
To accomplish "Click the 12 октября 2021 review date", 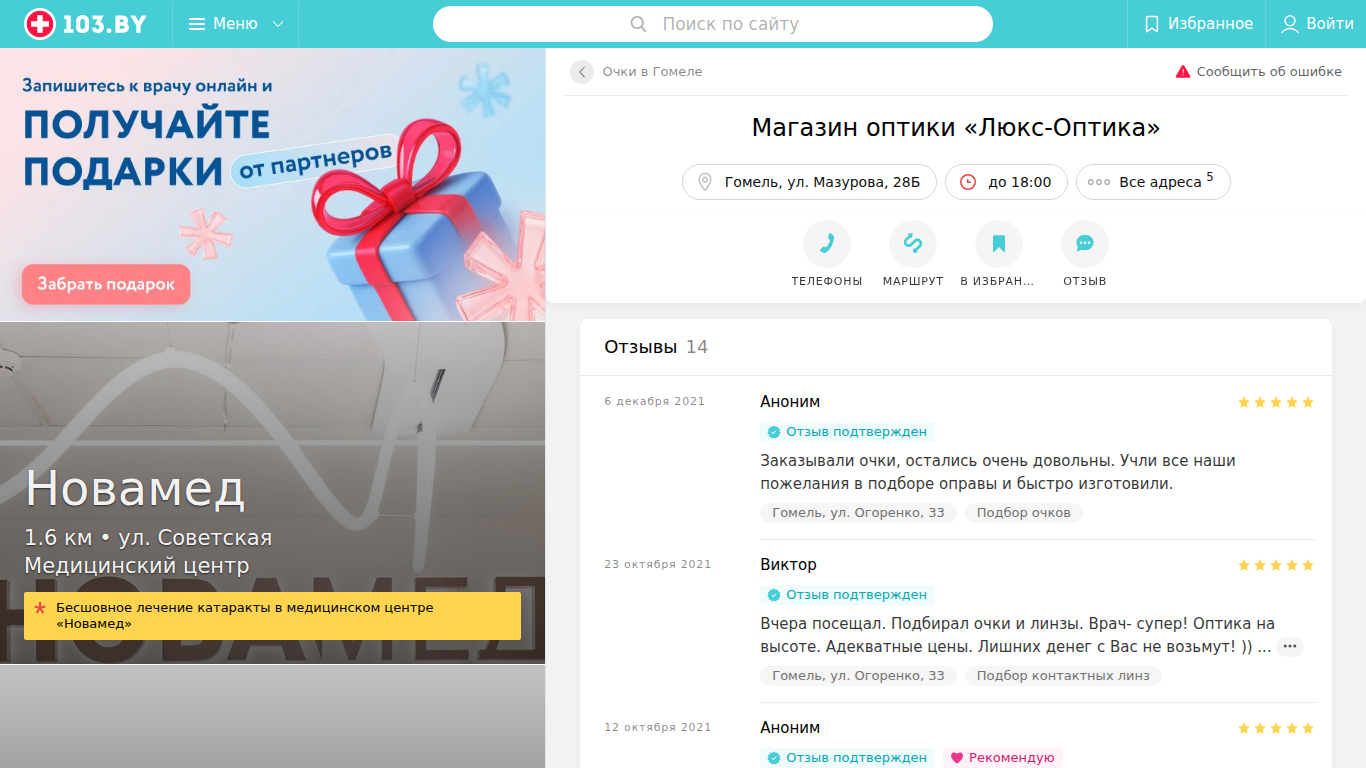I will click(x=658, y=728).
